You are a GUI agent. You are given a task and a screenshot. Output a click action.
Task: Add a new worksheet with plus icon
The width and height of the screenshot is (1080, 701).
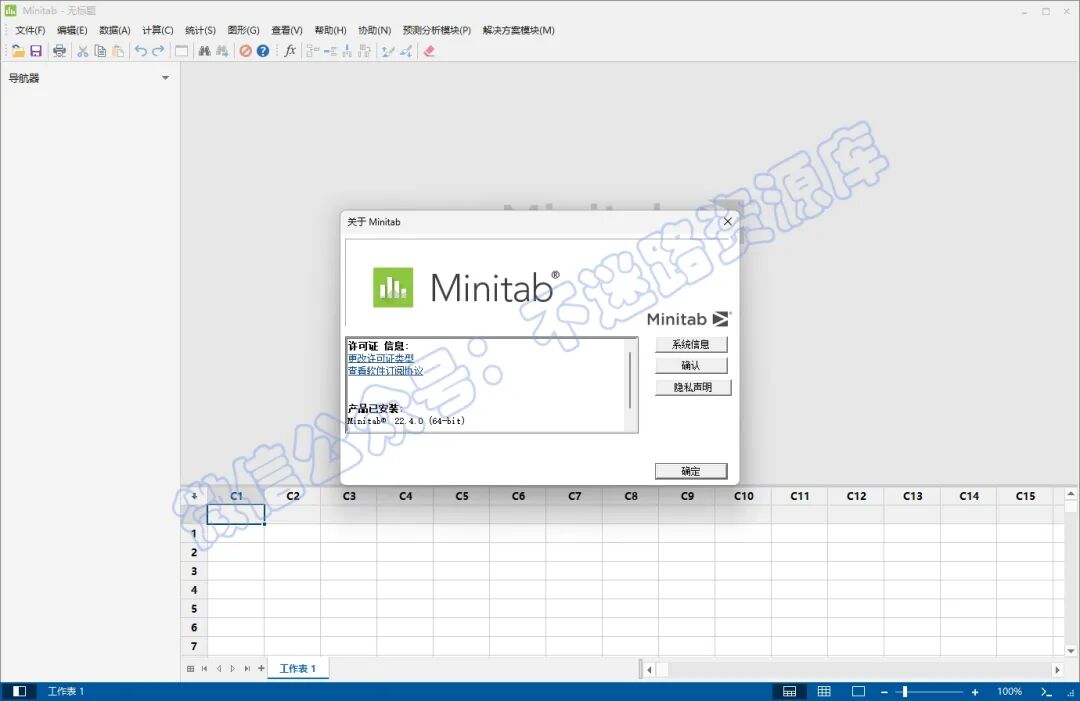click(261, 668)
